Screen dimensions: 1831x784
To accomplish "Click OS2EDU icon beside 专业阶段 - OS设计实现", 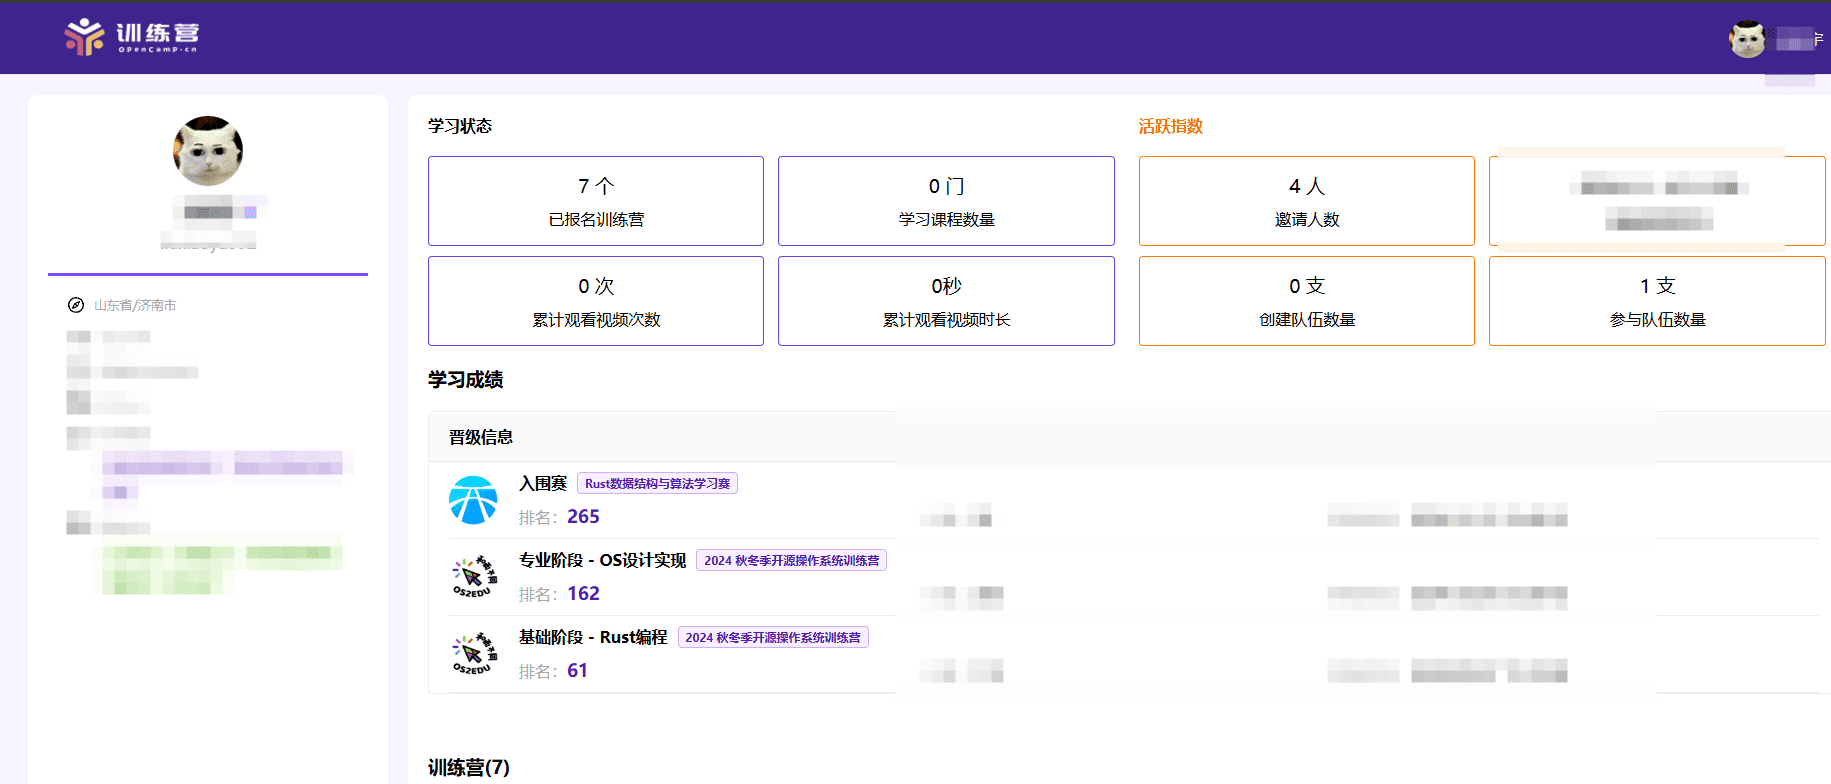I will (x=473, y=577).
